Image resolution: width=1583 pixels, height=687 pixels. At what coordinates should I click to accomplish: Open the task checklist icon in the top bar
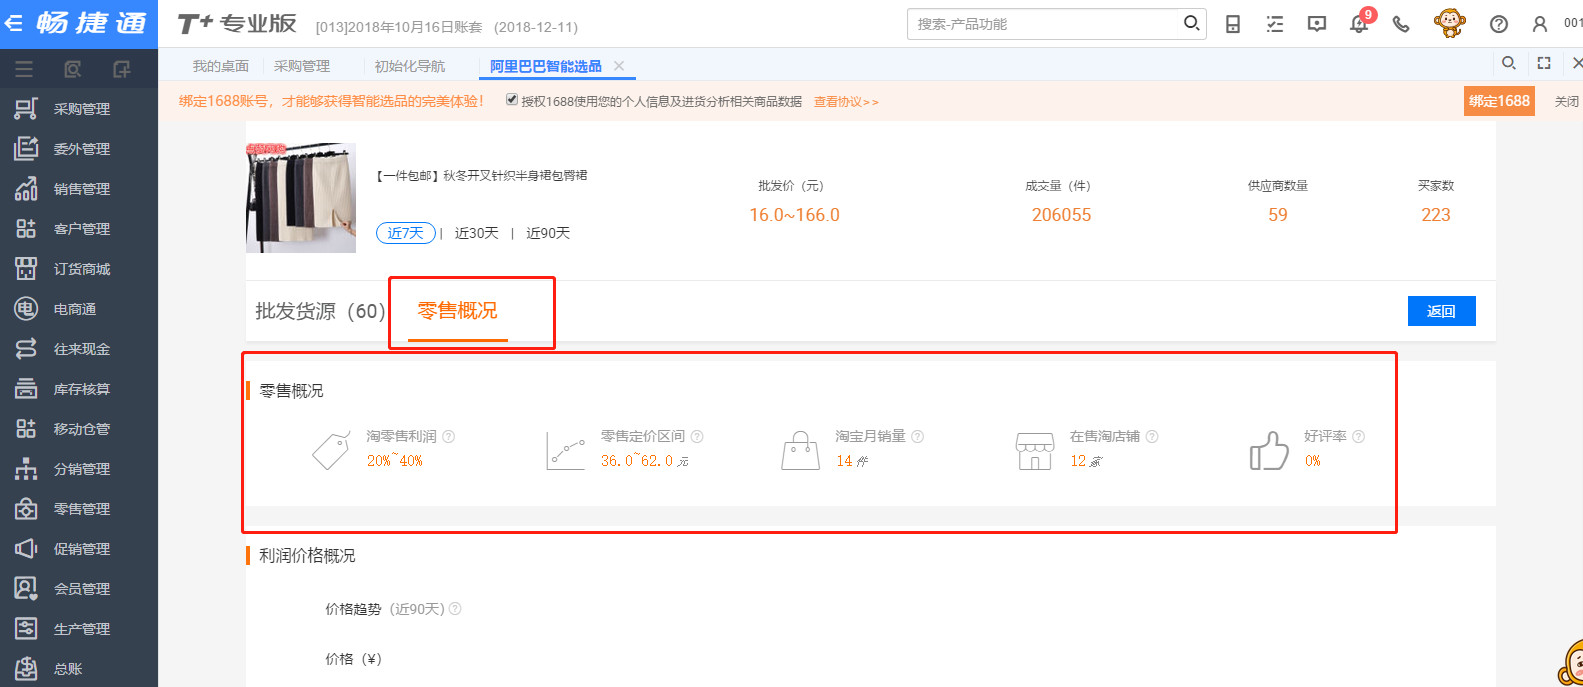pos(1275,24)
